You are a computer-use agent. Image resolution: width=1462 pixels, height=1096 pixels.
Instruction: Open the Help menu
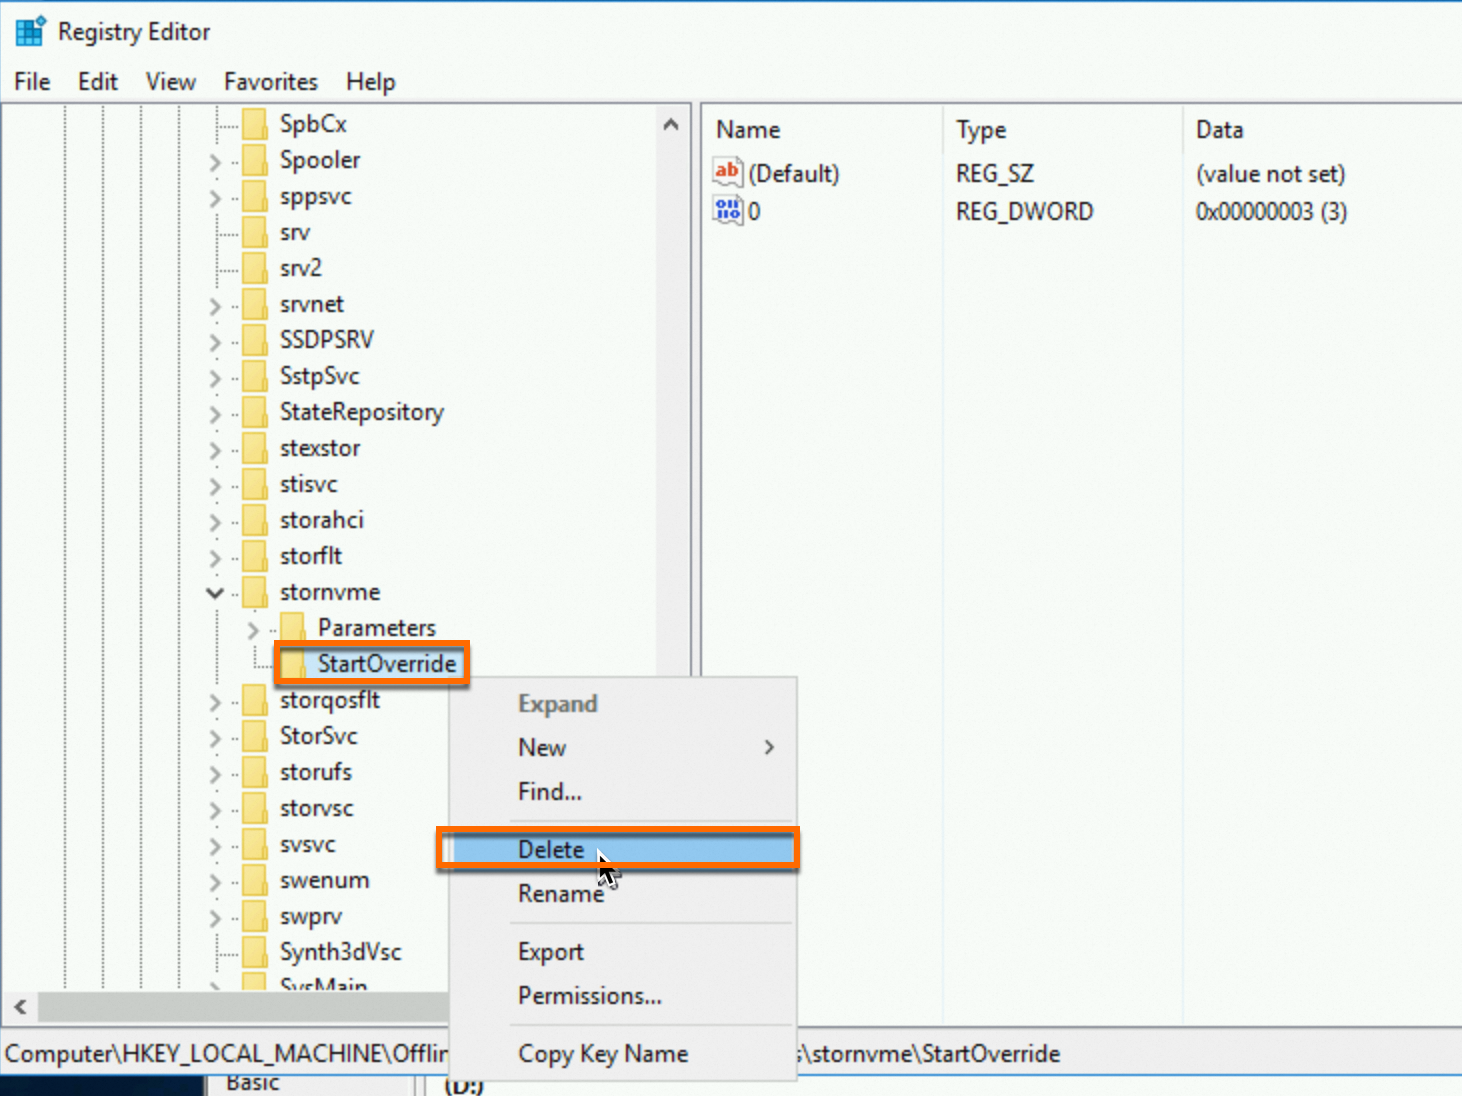(370, 81)
